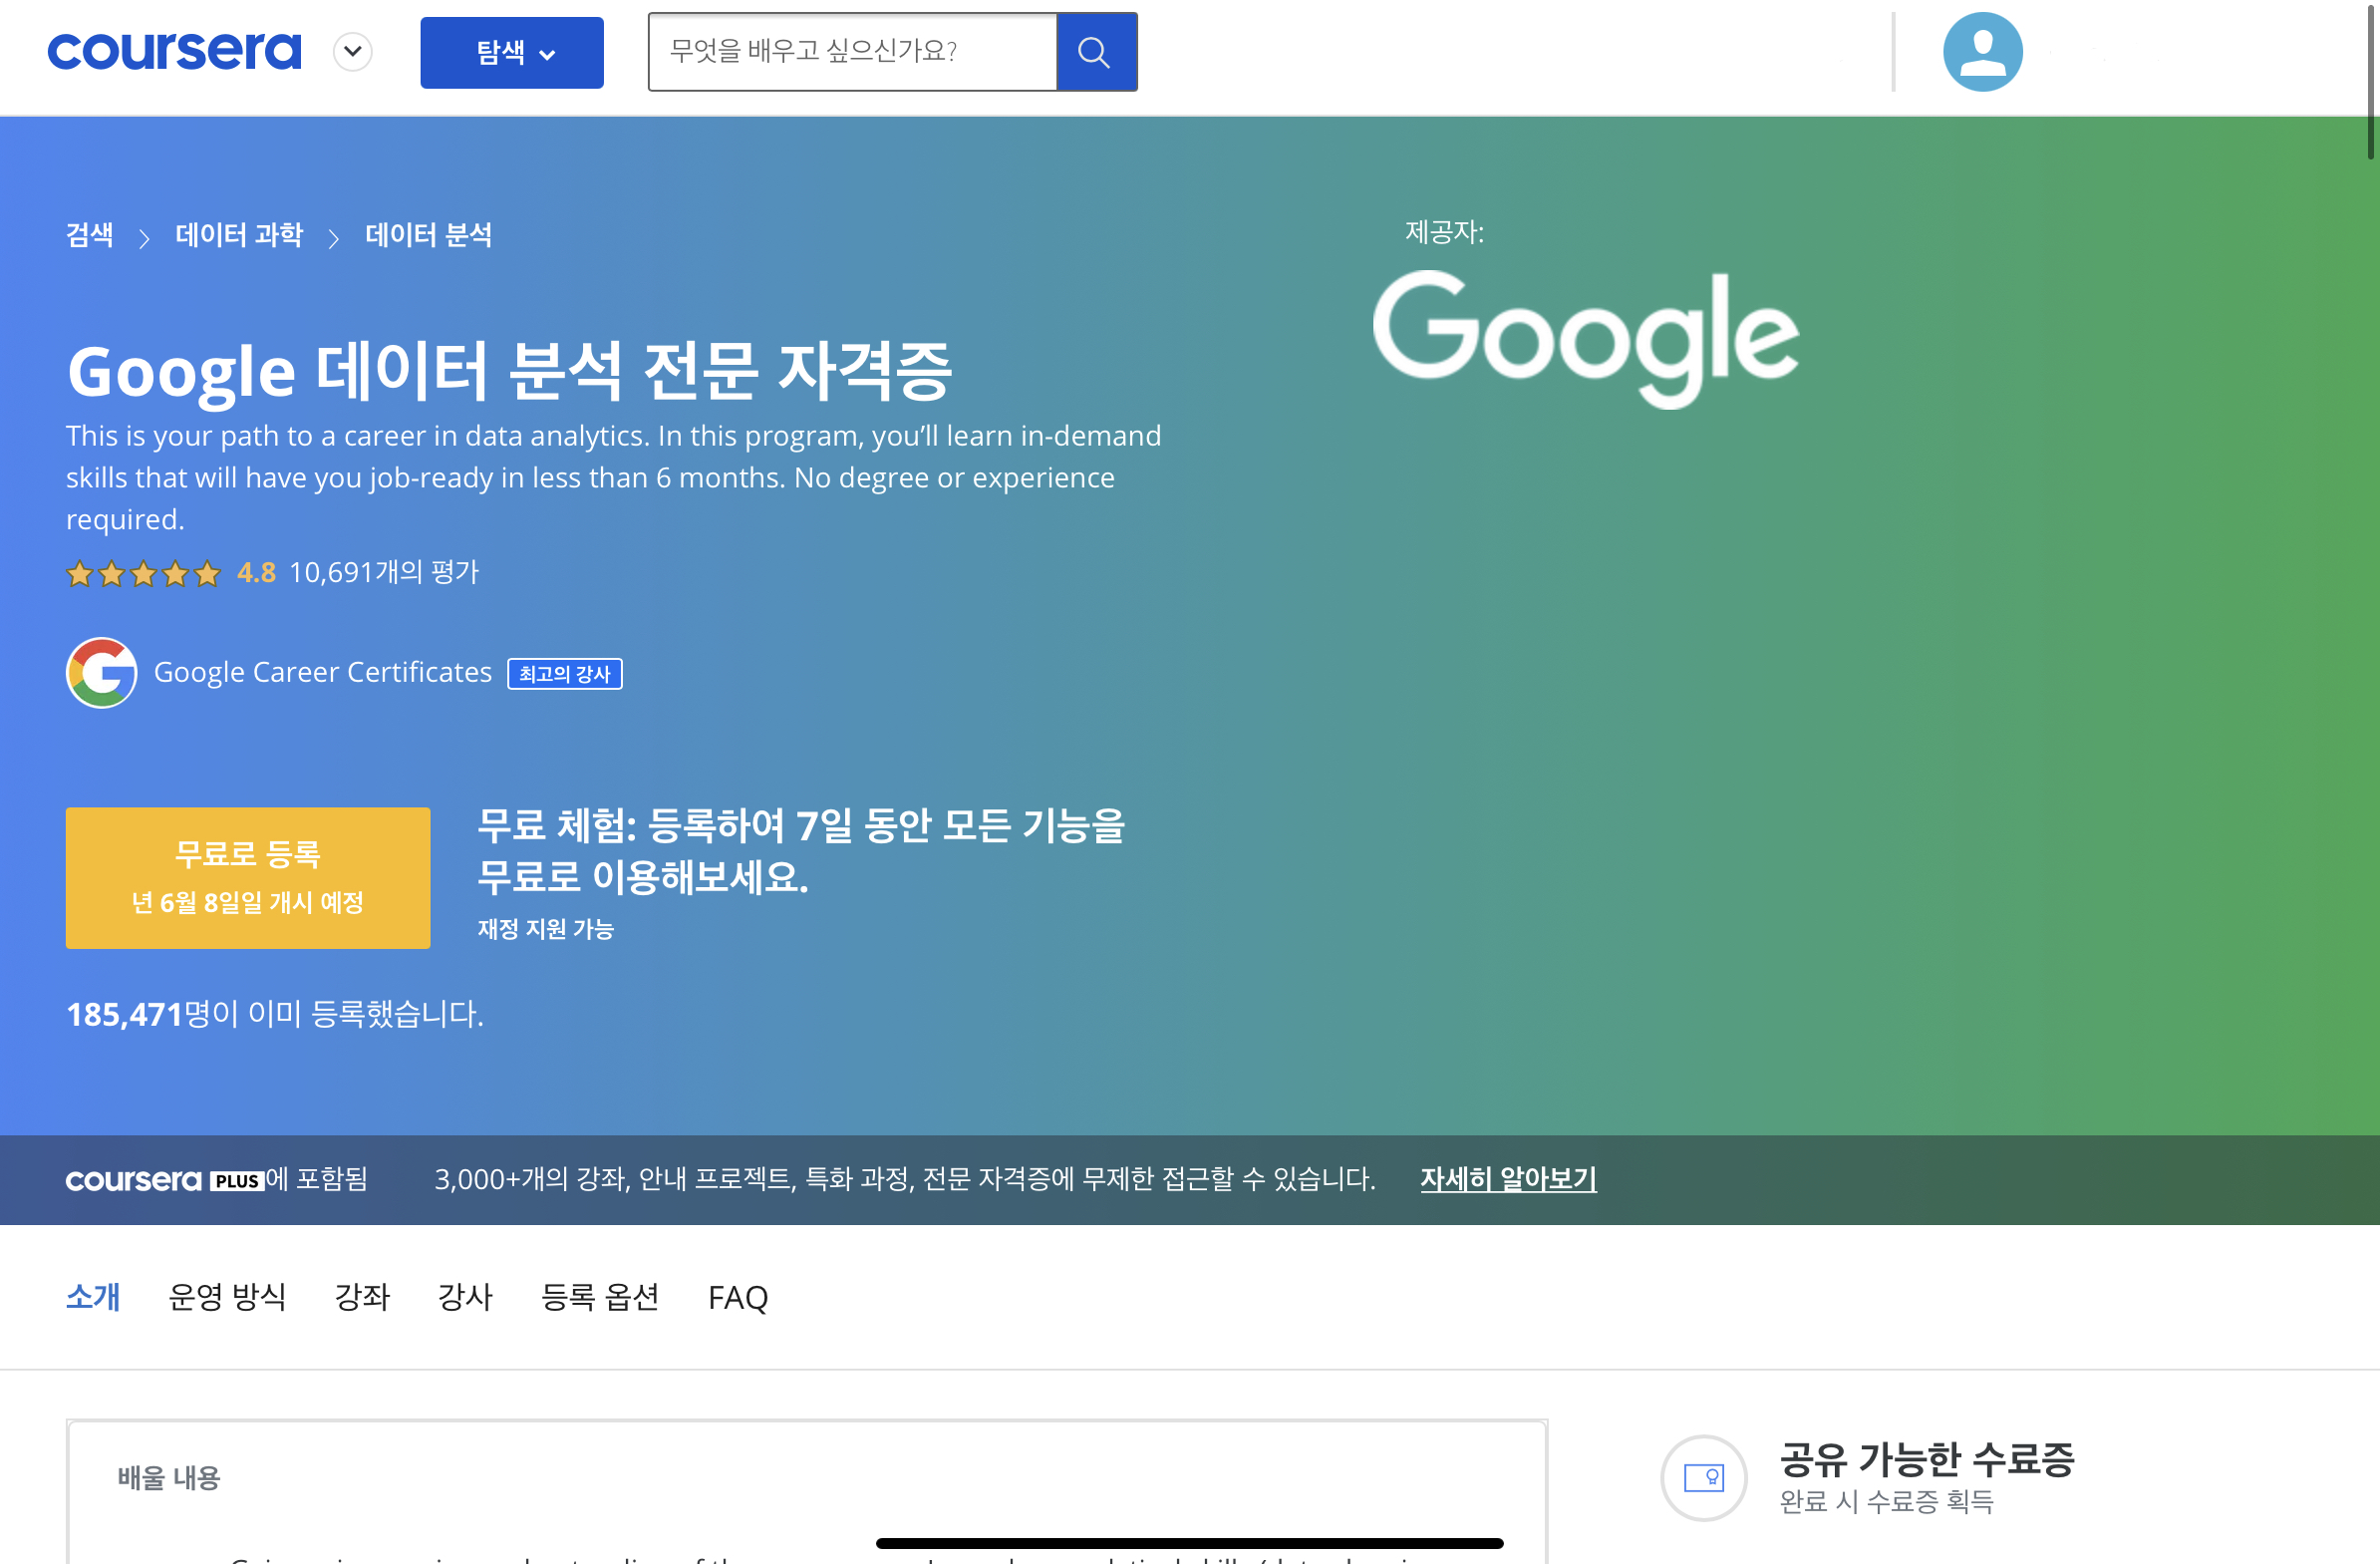Go to 데이터 과학 breadcrumb link
Screen dimensions: 2380x1564
tap(239, 235)
